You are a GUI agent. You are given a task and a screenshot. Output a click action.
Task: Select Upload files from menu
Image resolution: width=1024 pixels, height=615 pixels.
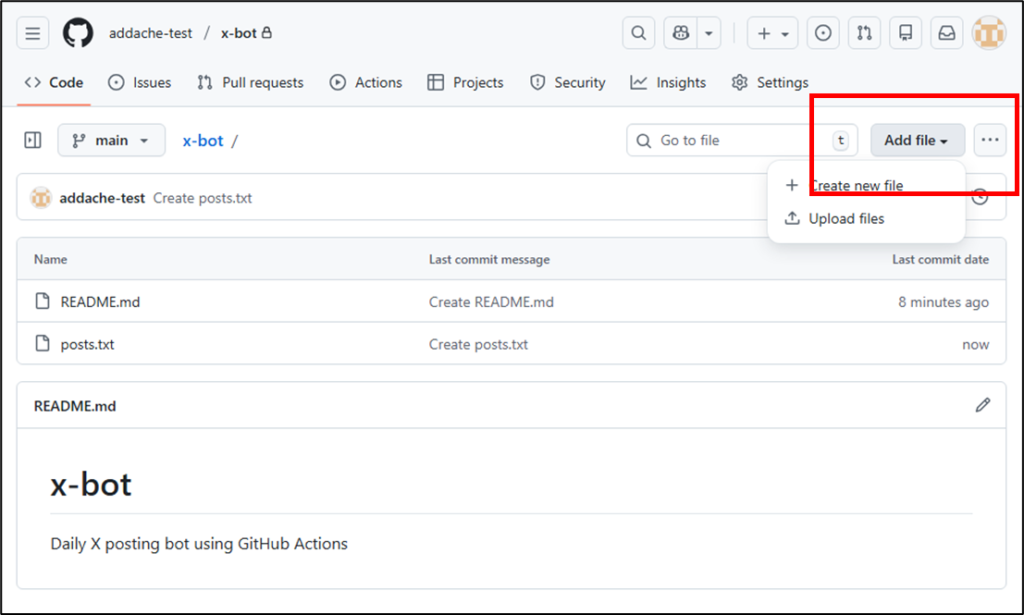846,219
